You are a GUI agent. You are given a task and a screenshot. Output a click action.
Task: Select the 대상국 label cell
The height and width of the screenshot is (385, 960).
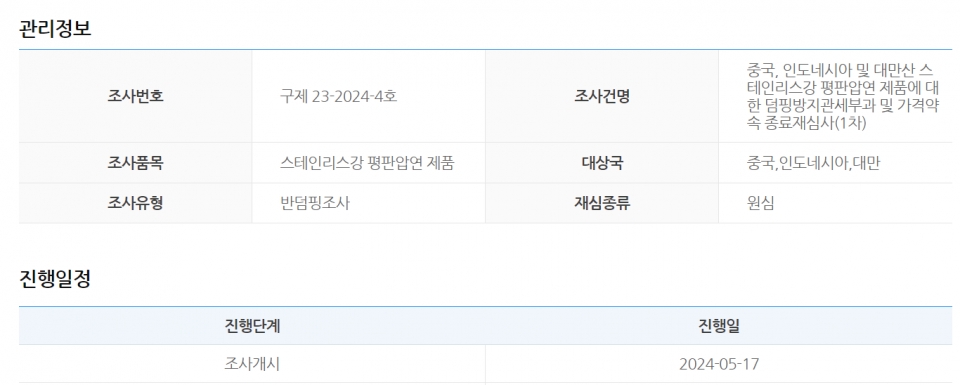tap(602, 163)
